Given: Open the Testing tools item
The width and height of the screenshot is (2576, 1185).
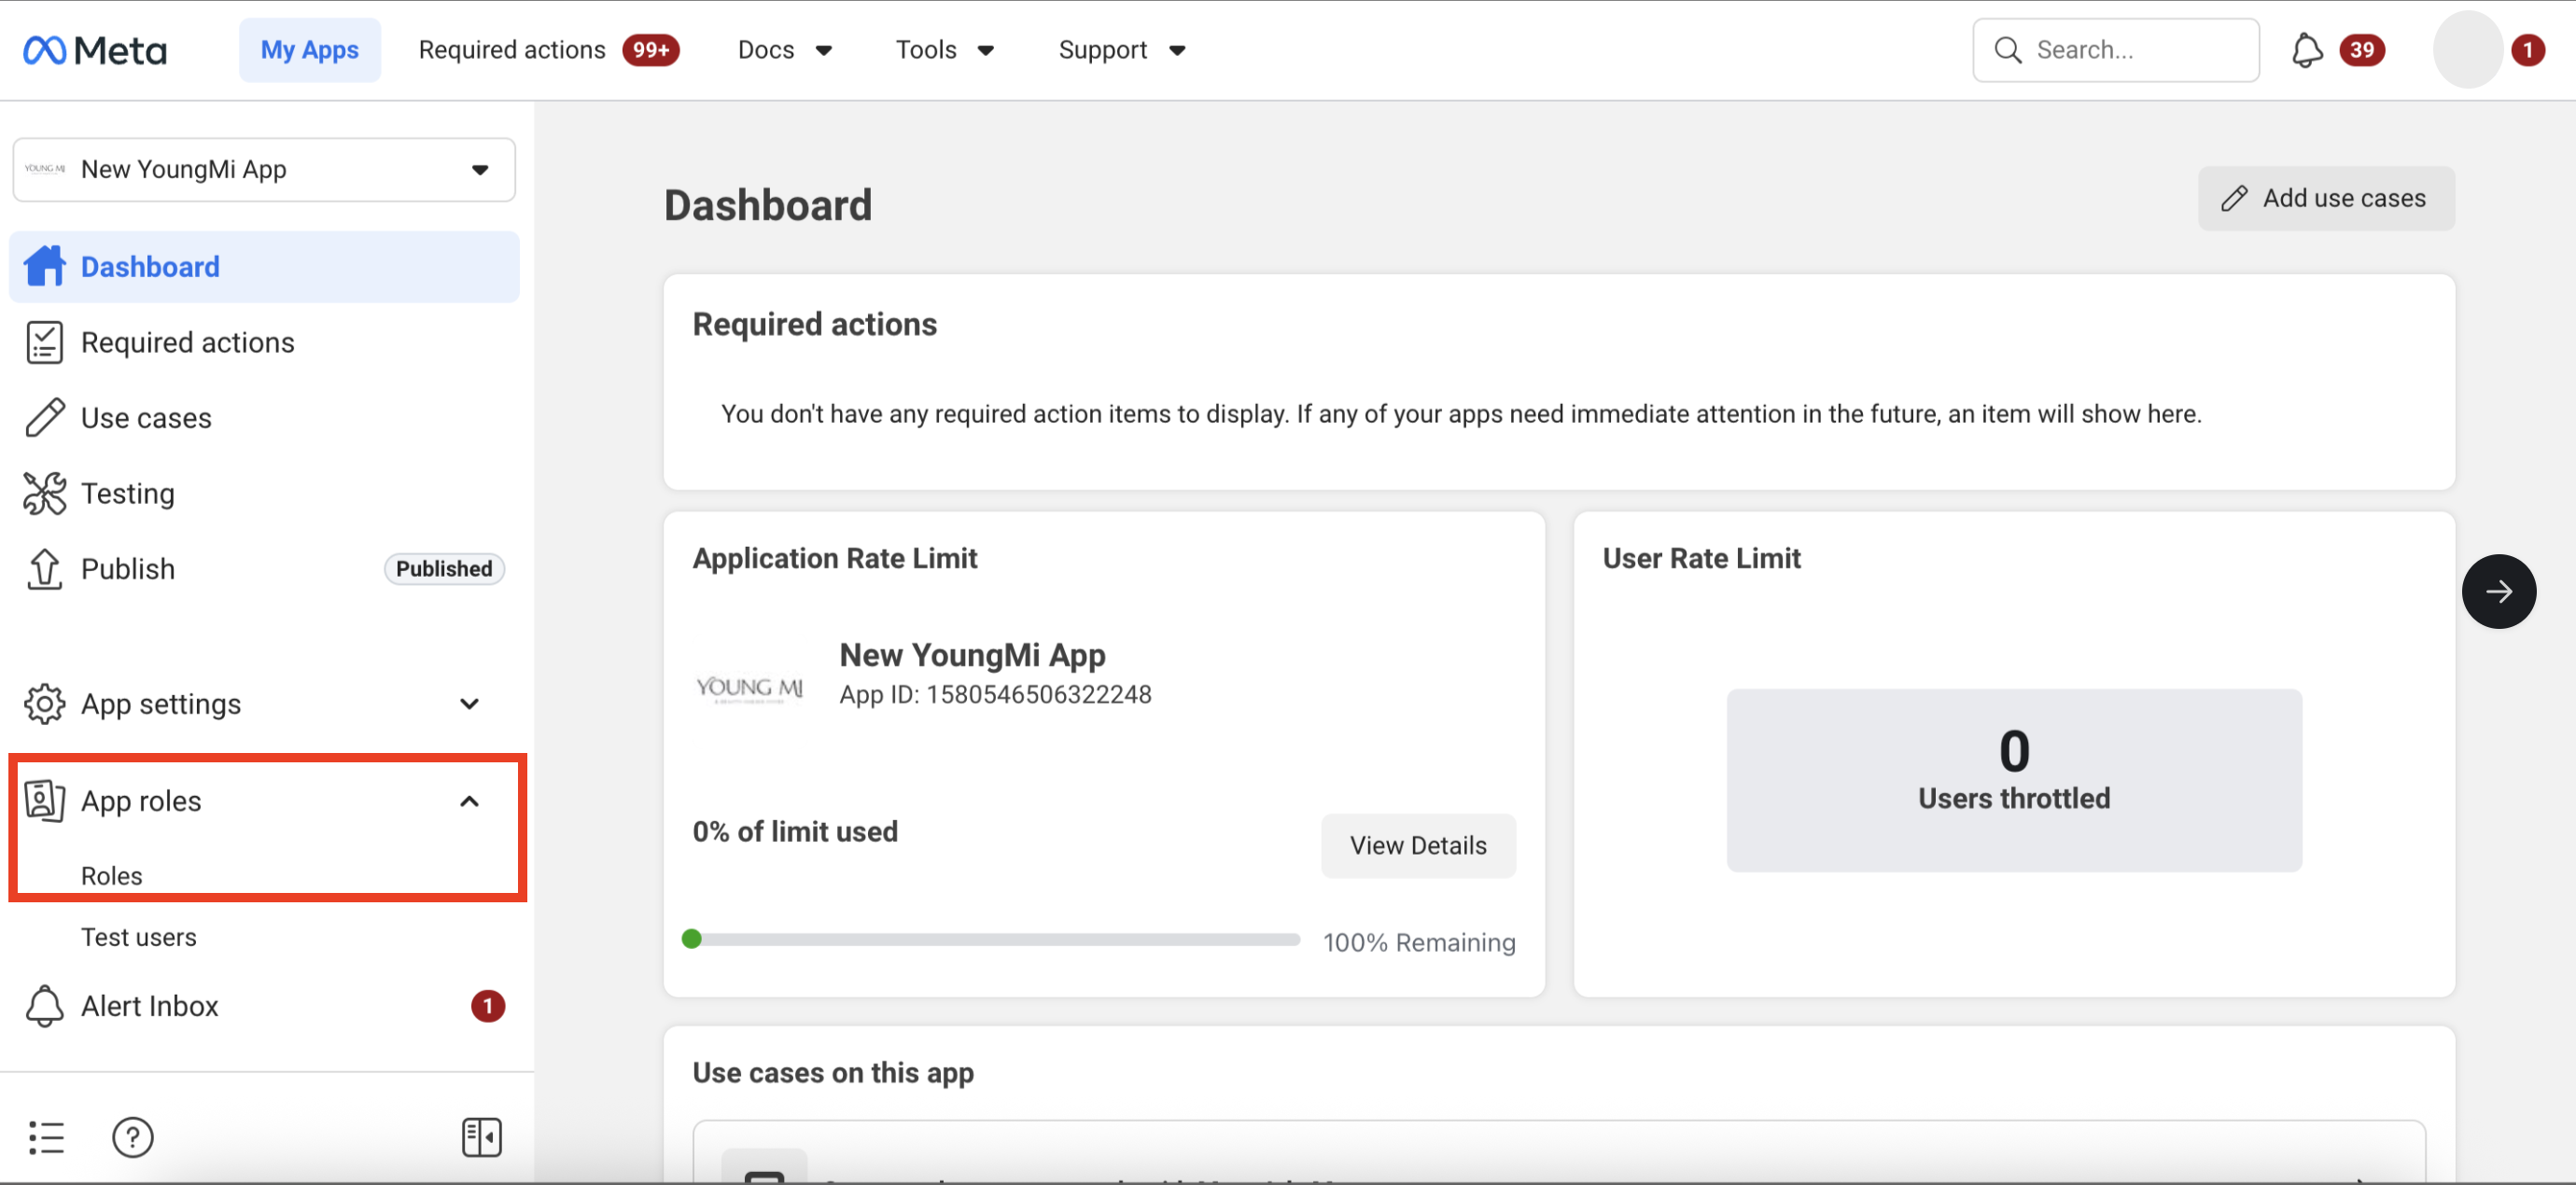Looking at the screenshot, I should 128,493.
